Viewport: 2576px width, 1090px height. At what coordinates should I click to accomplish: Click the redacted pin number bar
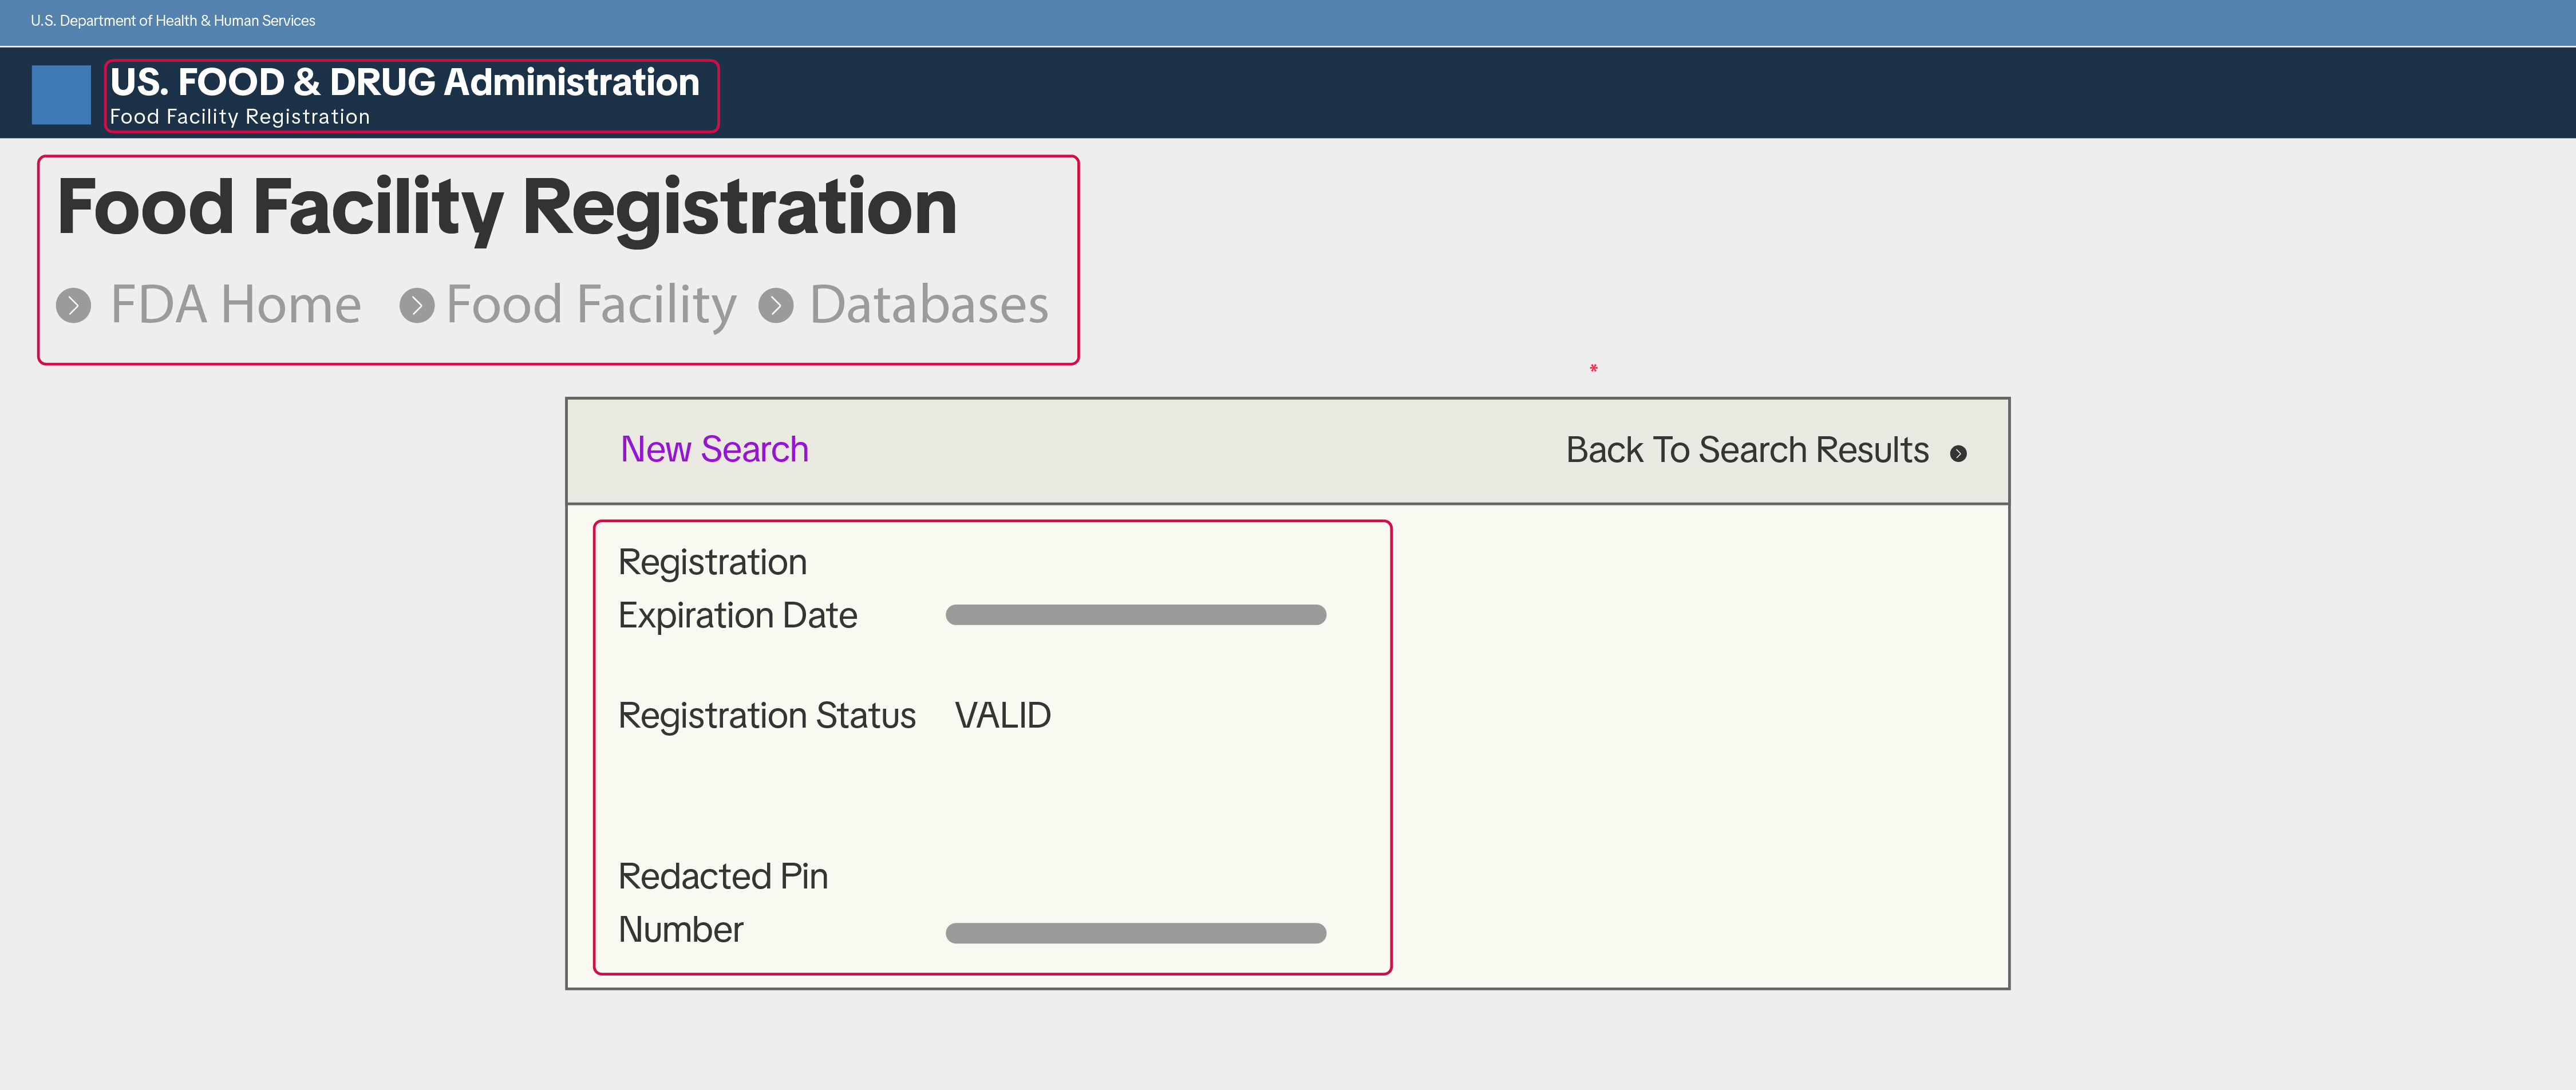coord(1135,933)
